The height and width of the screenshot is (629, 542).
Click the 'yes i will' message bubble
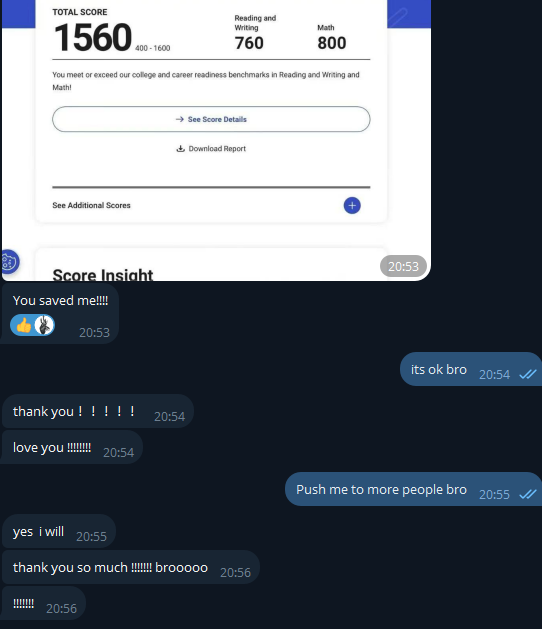59,532
